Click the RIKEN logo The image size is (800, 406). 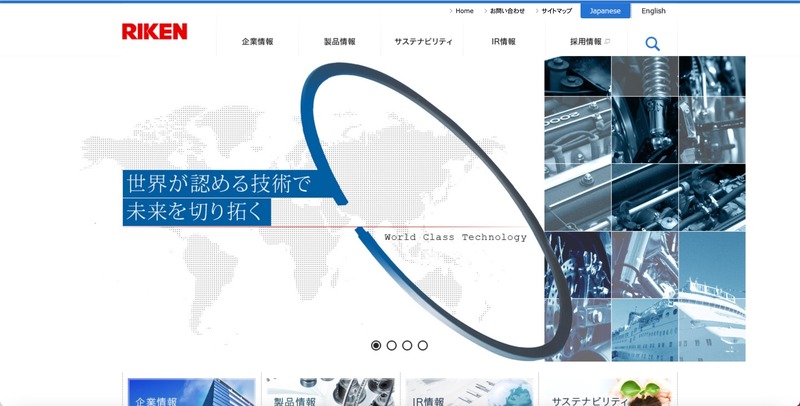click(154, 31)
